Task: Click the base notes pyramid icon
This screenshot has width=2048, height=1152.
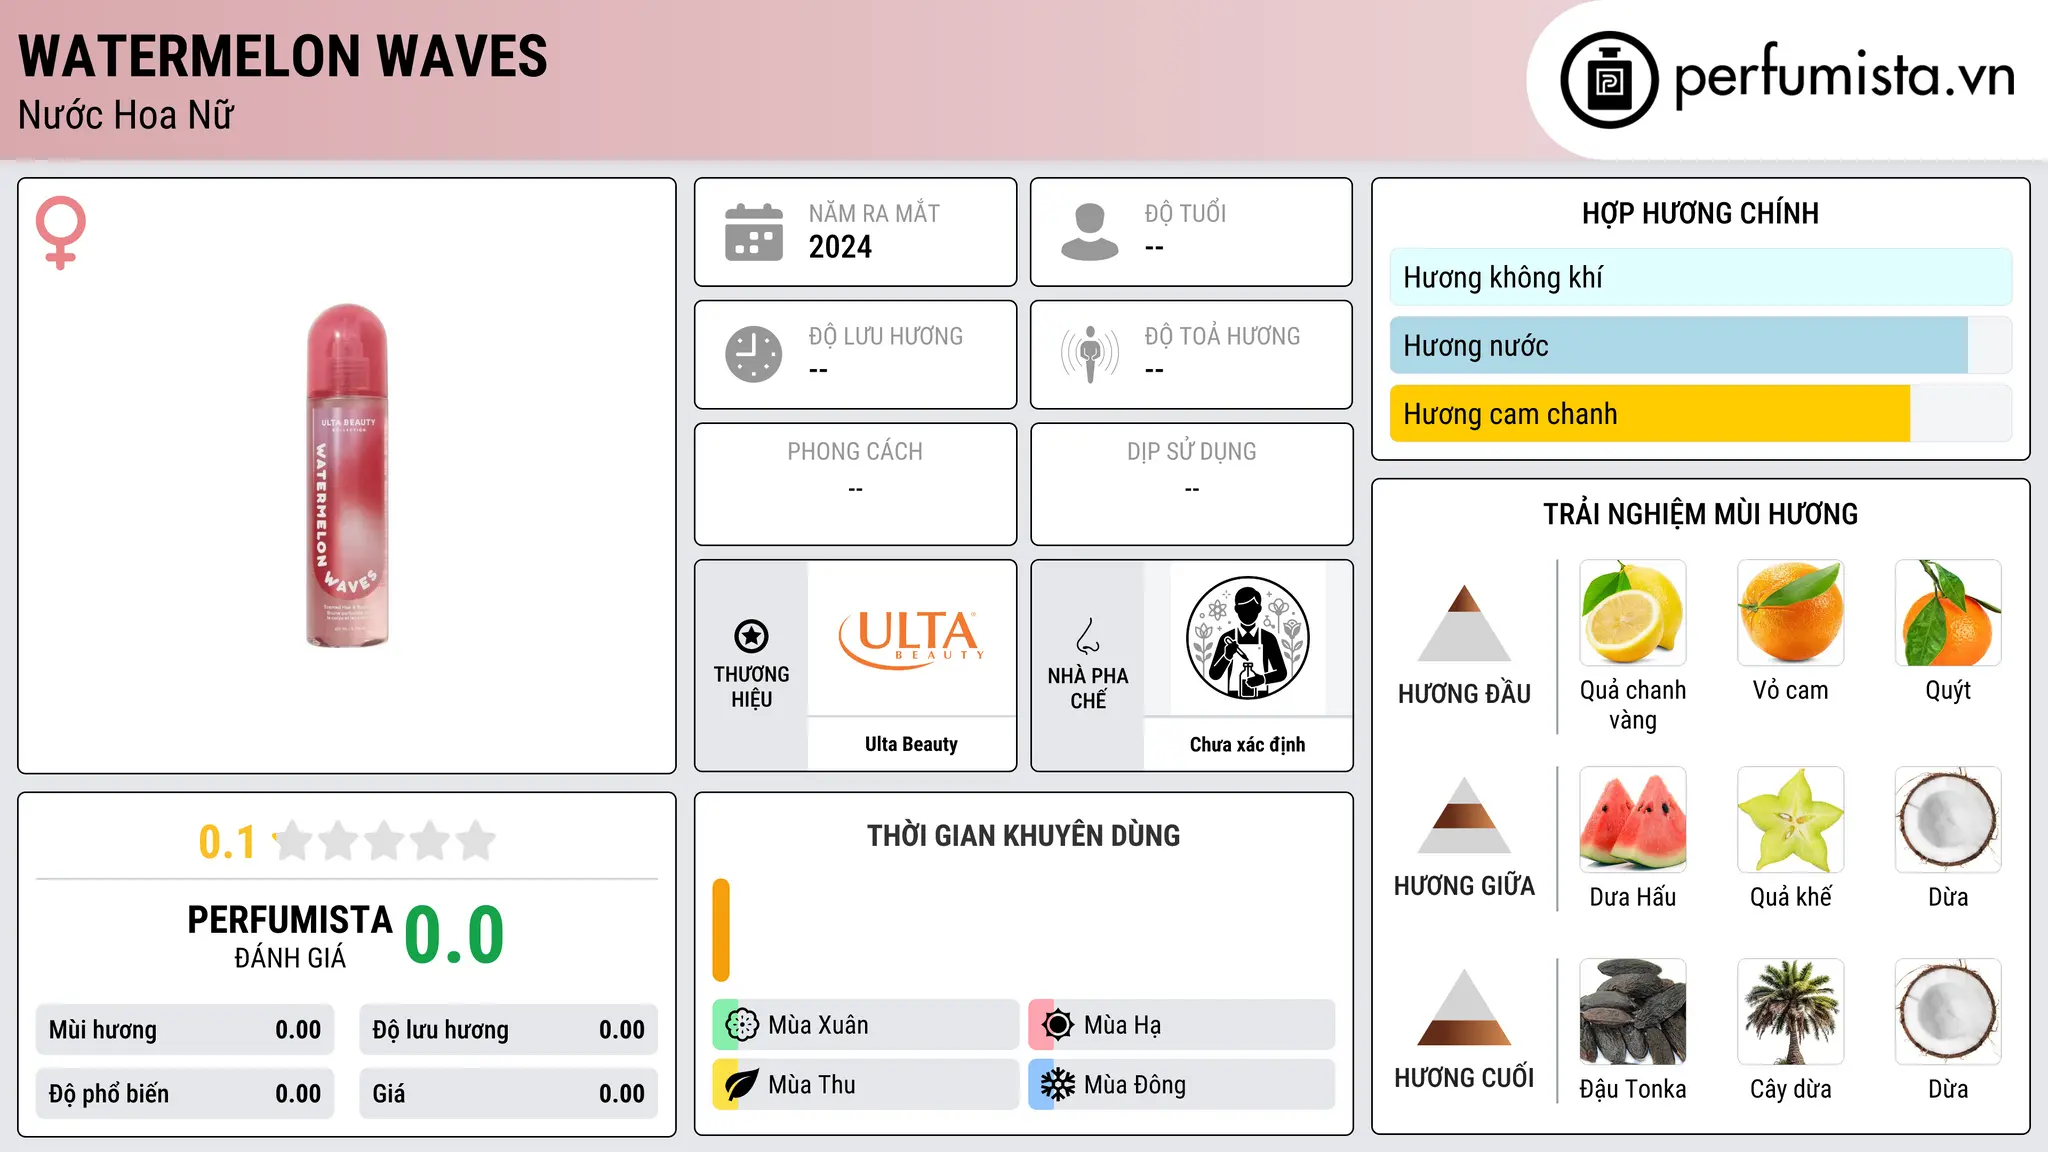Action: tap(1464, 1007)
